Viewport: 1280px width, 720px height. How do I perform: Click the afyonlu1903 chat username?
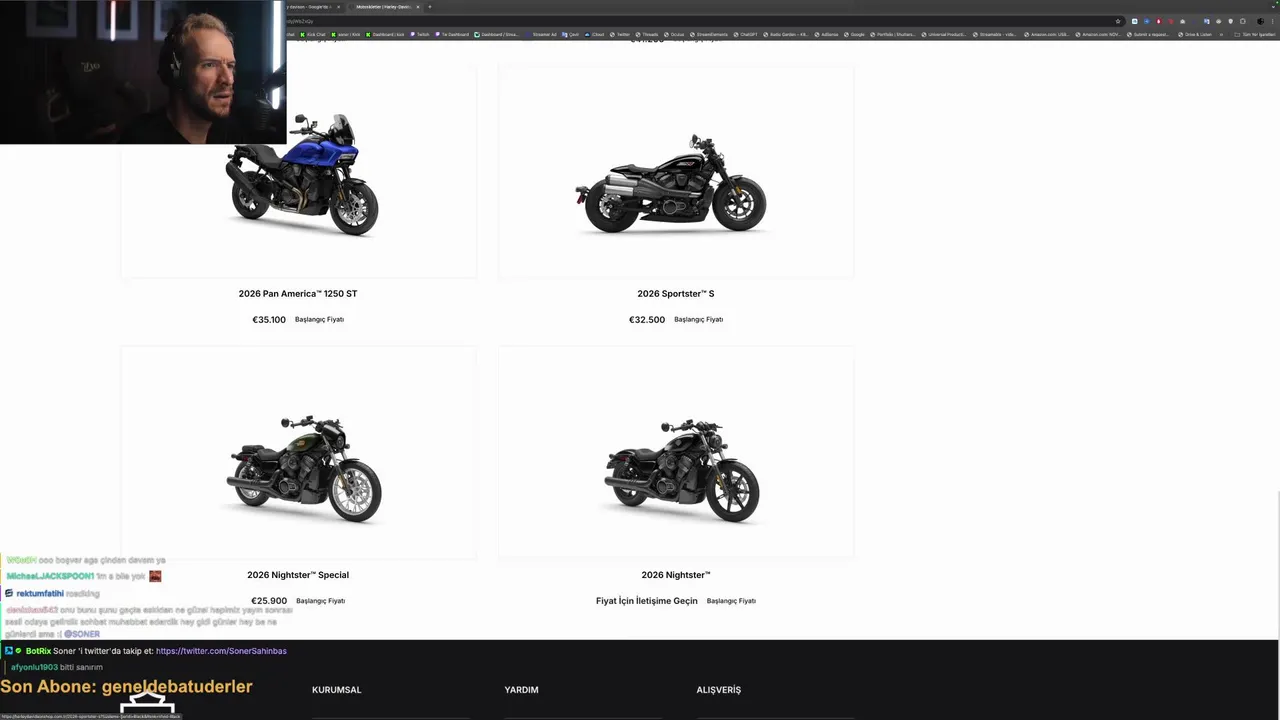(x=34, y=667)
